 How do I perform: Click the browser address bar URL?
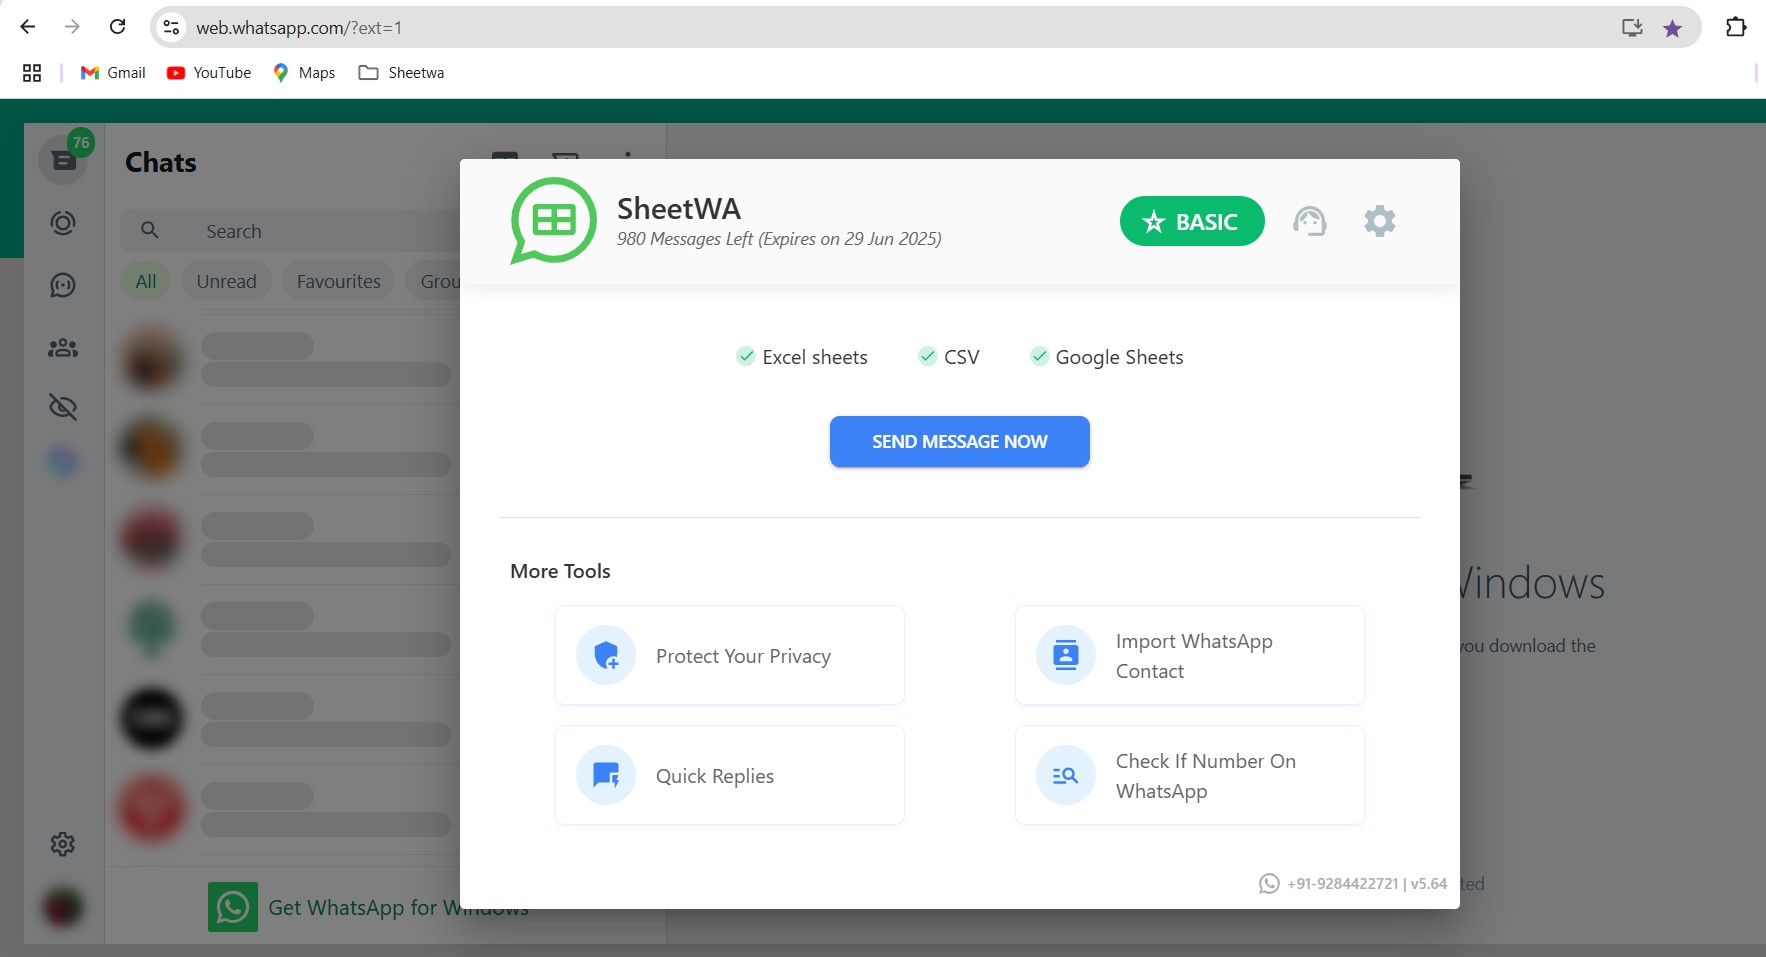(299, 28)
